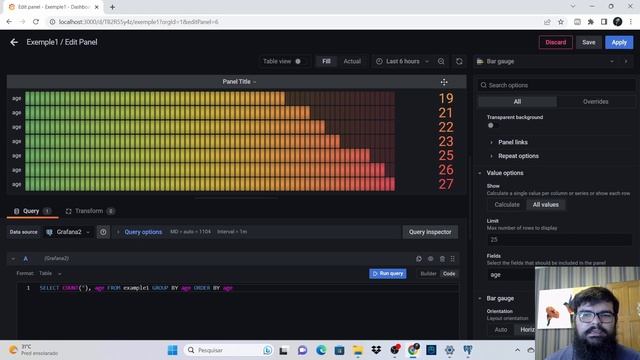Toggle Transparent background switch

492,126
